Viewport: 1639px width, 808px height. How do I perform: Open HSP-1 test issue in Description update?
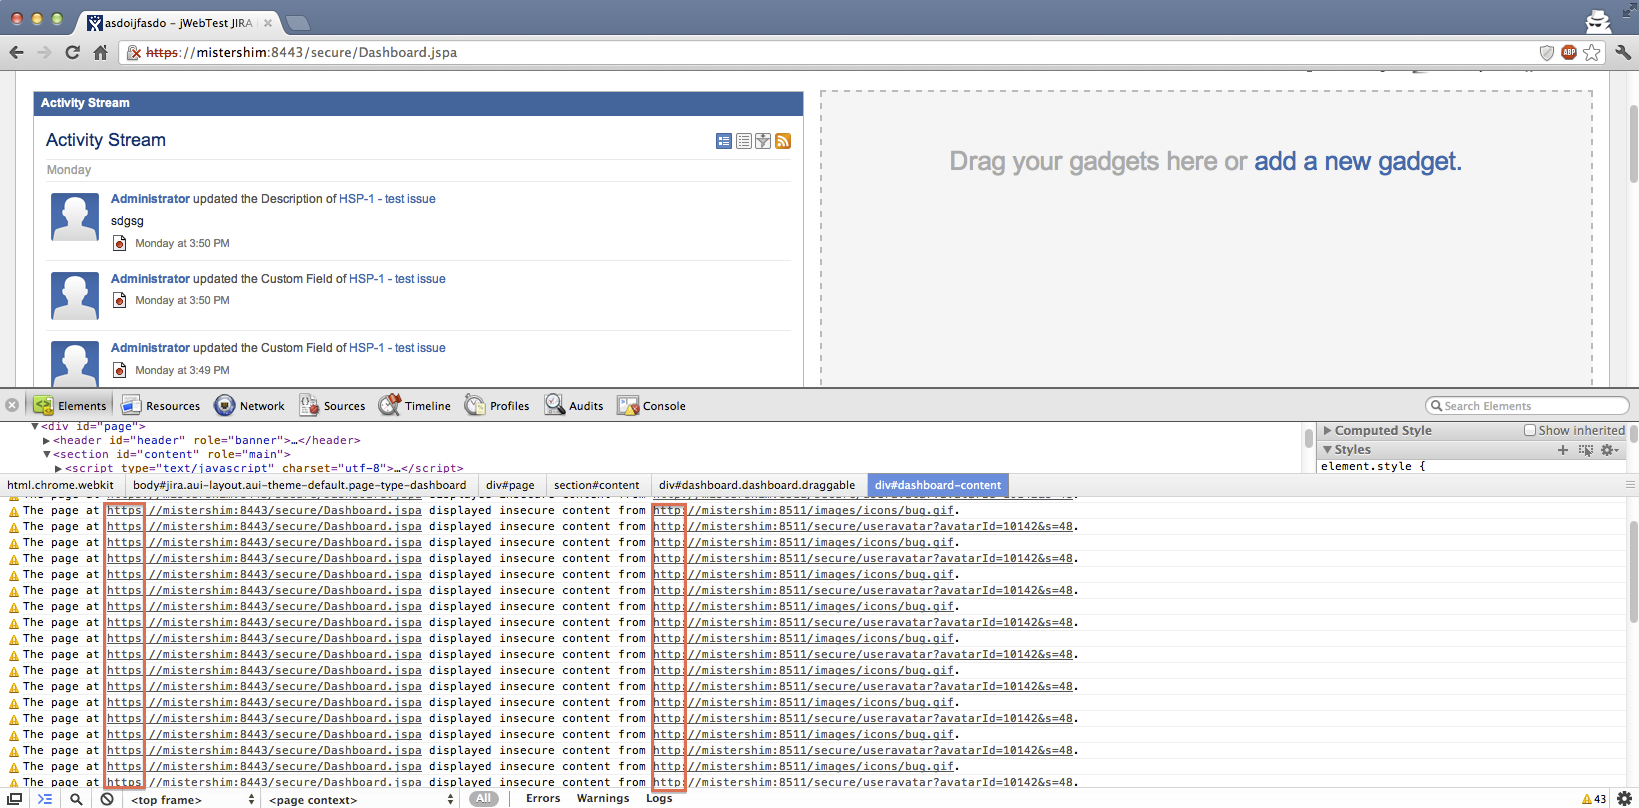click(x=387, y=199)
